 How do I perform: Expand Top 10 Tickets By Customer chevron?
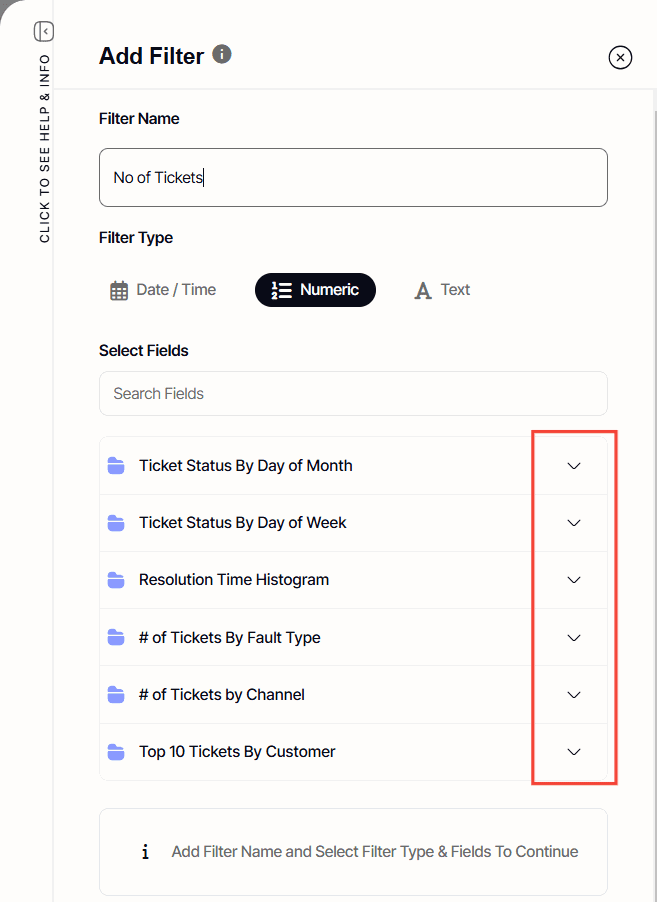pyautogui.click(x=574, y=752)
